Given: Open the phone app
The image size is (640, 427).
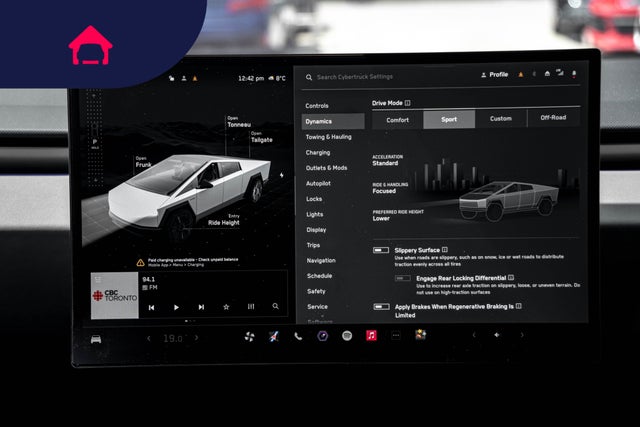Looking at the screenshot, I should click(x=298, y=336).
